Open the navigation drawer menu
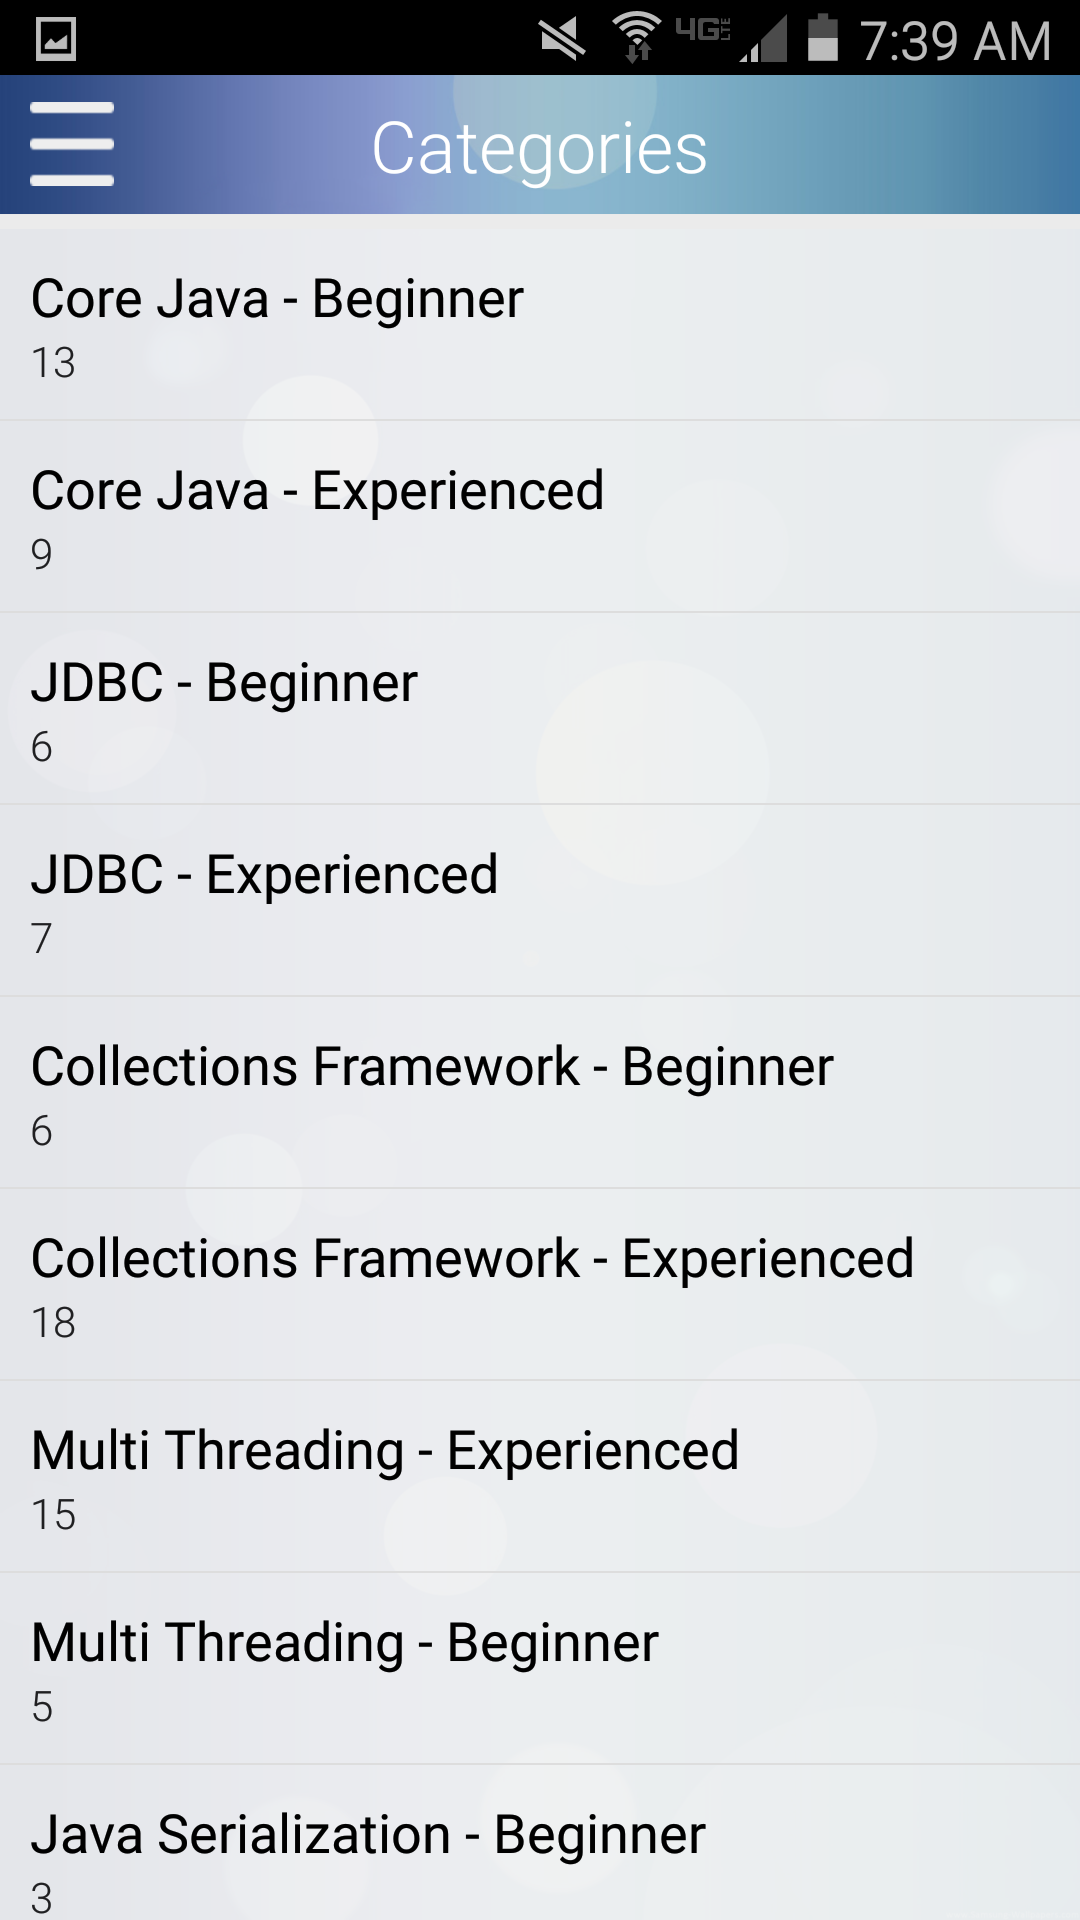This screenshot has width=1080, height=1920. tap(70, 145)
